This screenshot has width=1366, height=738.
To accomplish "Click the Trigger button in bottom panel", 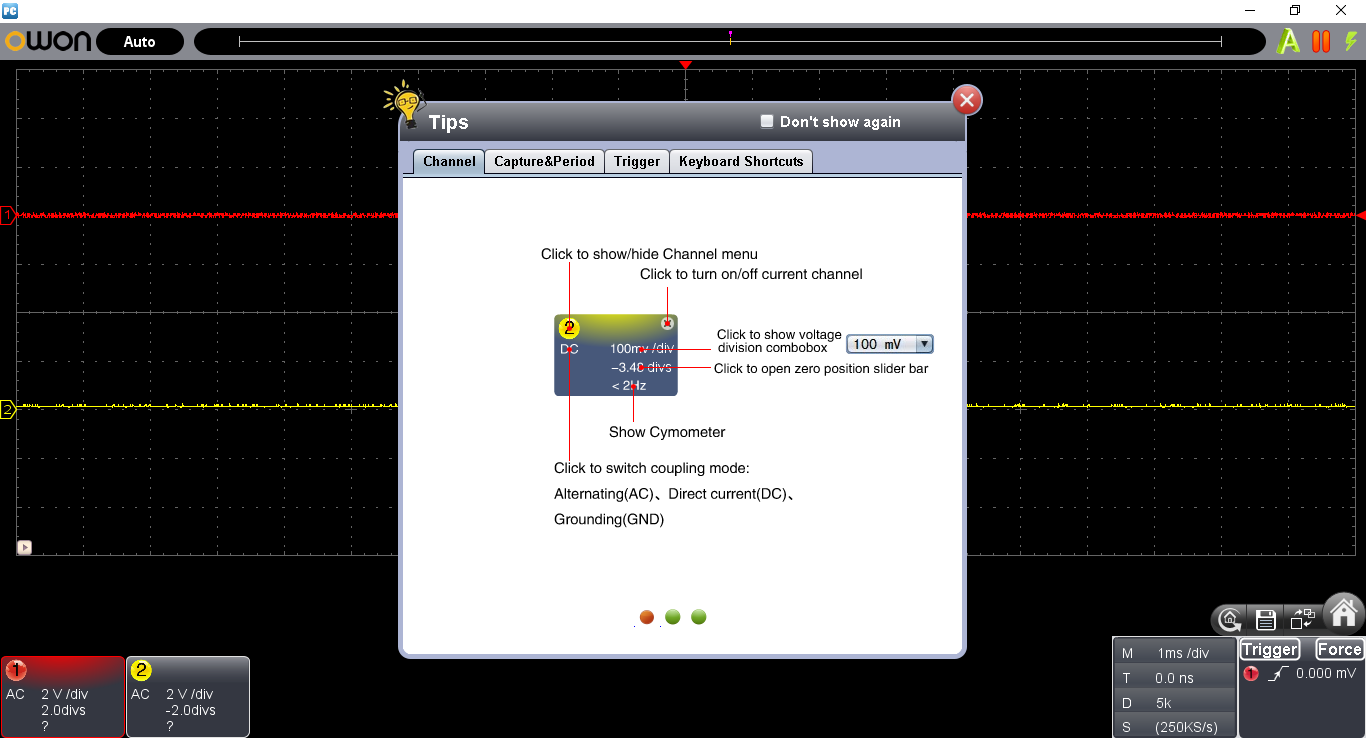I will (1270, 650).
